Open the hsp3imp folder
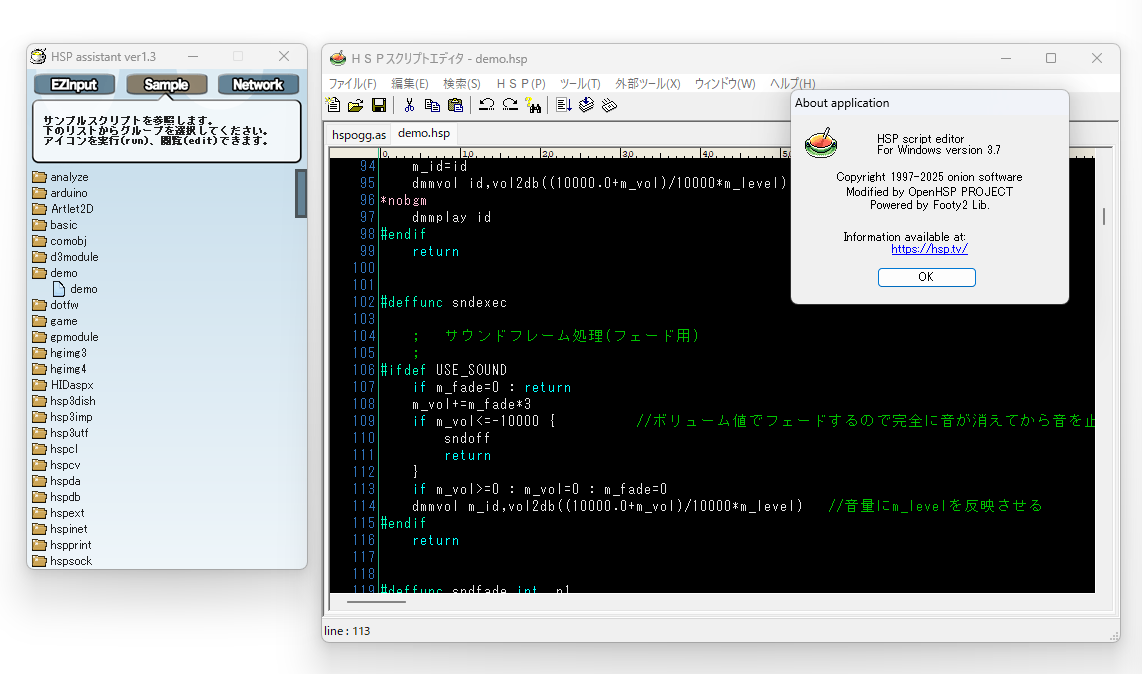 click(x=63, y=418)
